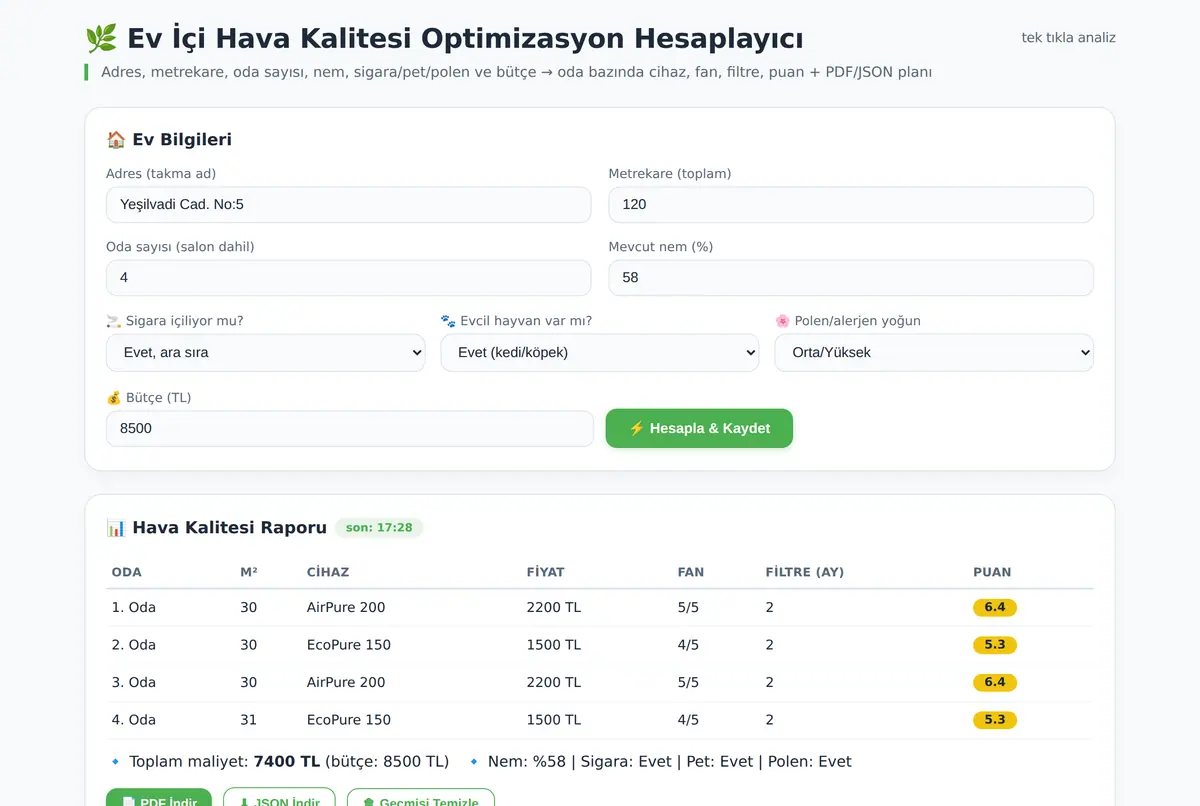Click the '3. Oda' row label
This screenshot has width=1200, height=806.
tap(134, 682)
